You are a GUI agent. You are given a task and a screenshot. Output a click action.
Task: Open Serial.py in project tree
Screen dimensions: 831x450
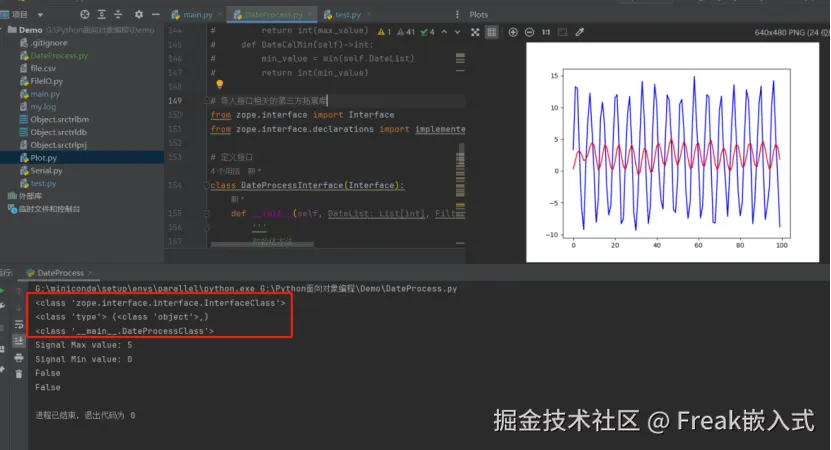[x=46, y=171]
